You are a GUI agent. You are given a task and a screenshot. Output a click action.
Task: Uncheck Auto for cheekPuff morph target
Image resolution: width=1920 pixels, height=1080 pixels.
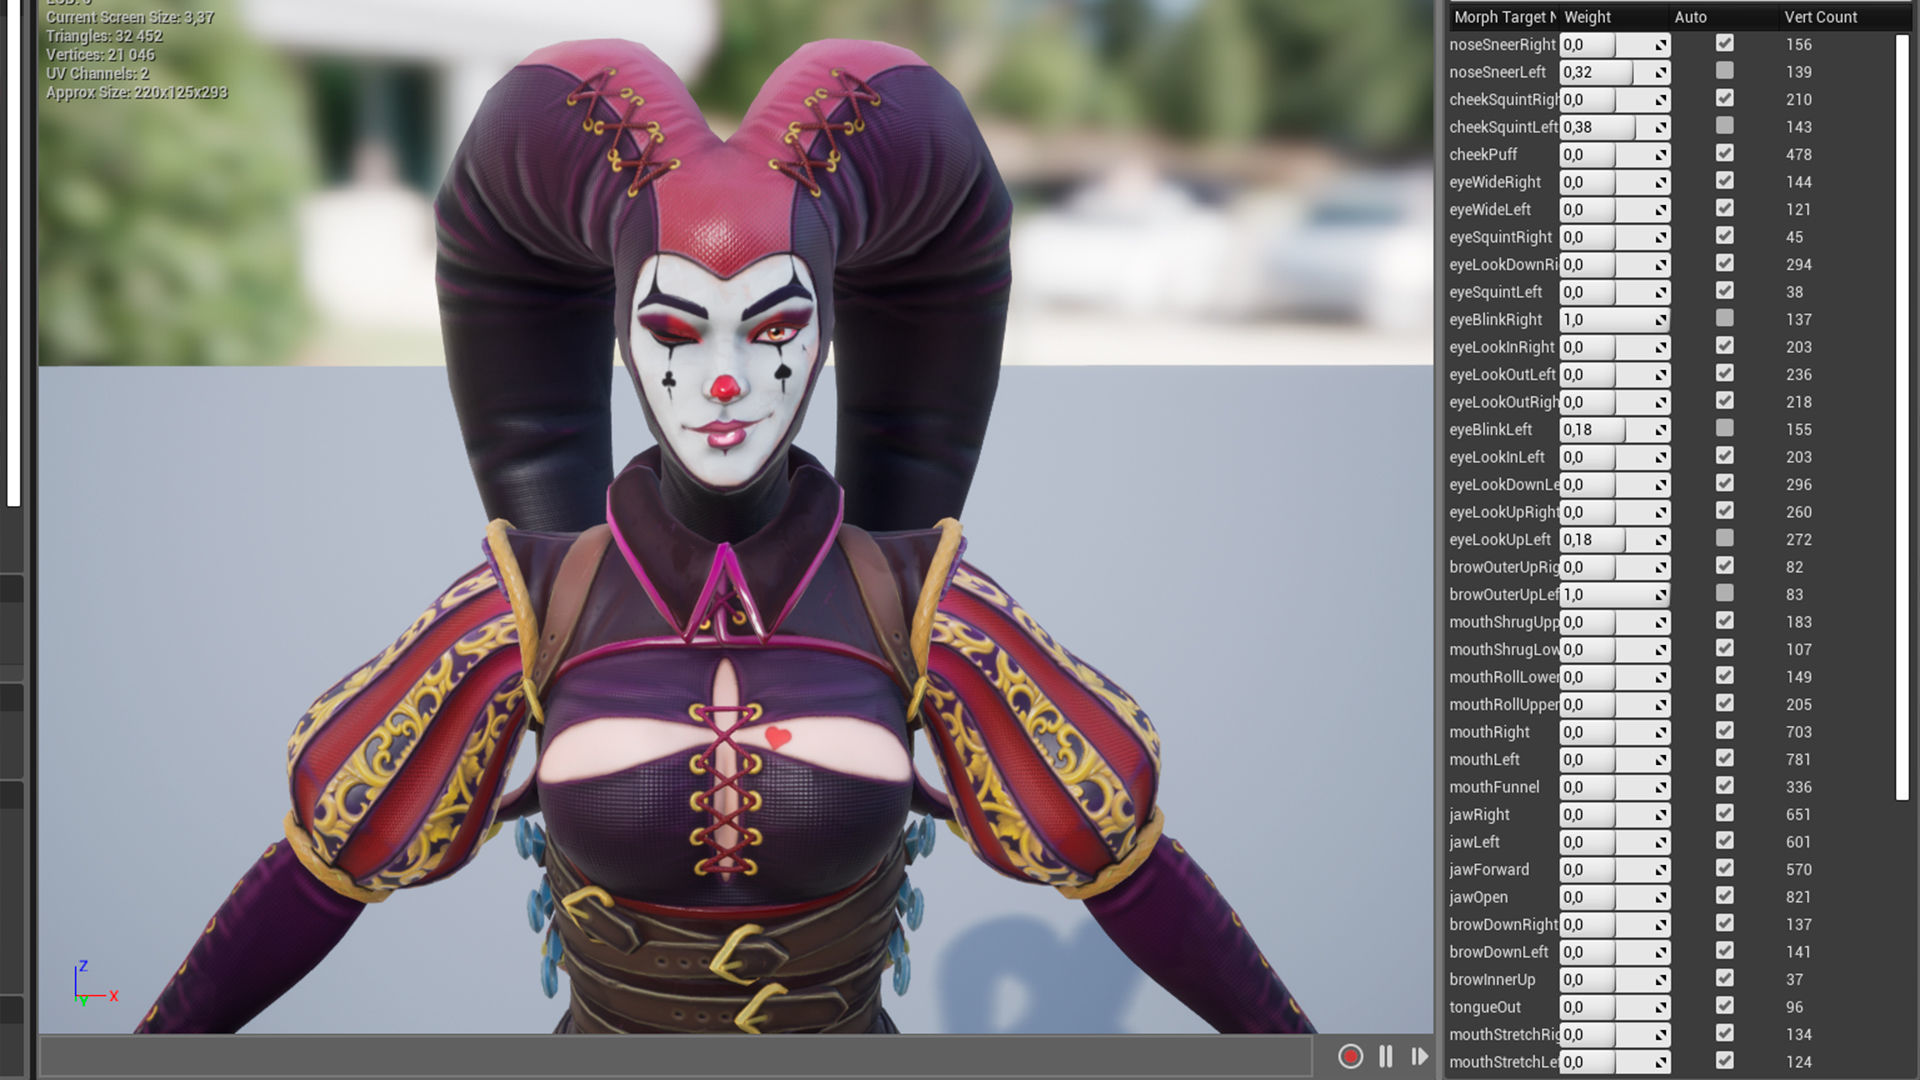click(1724, 154)
